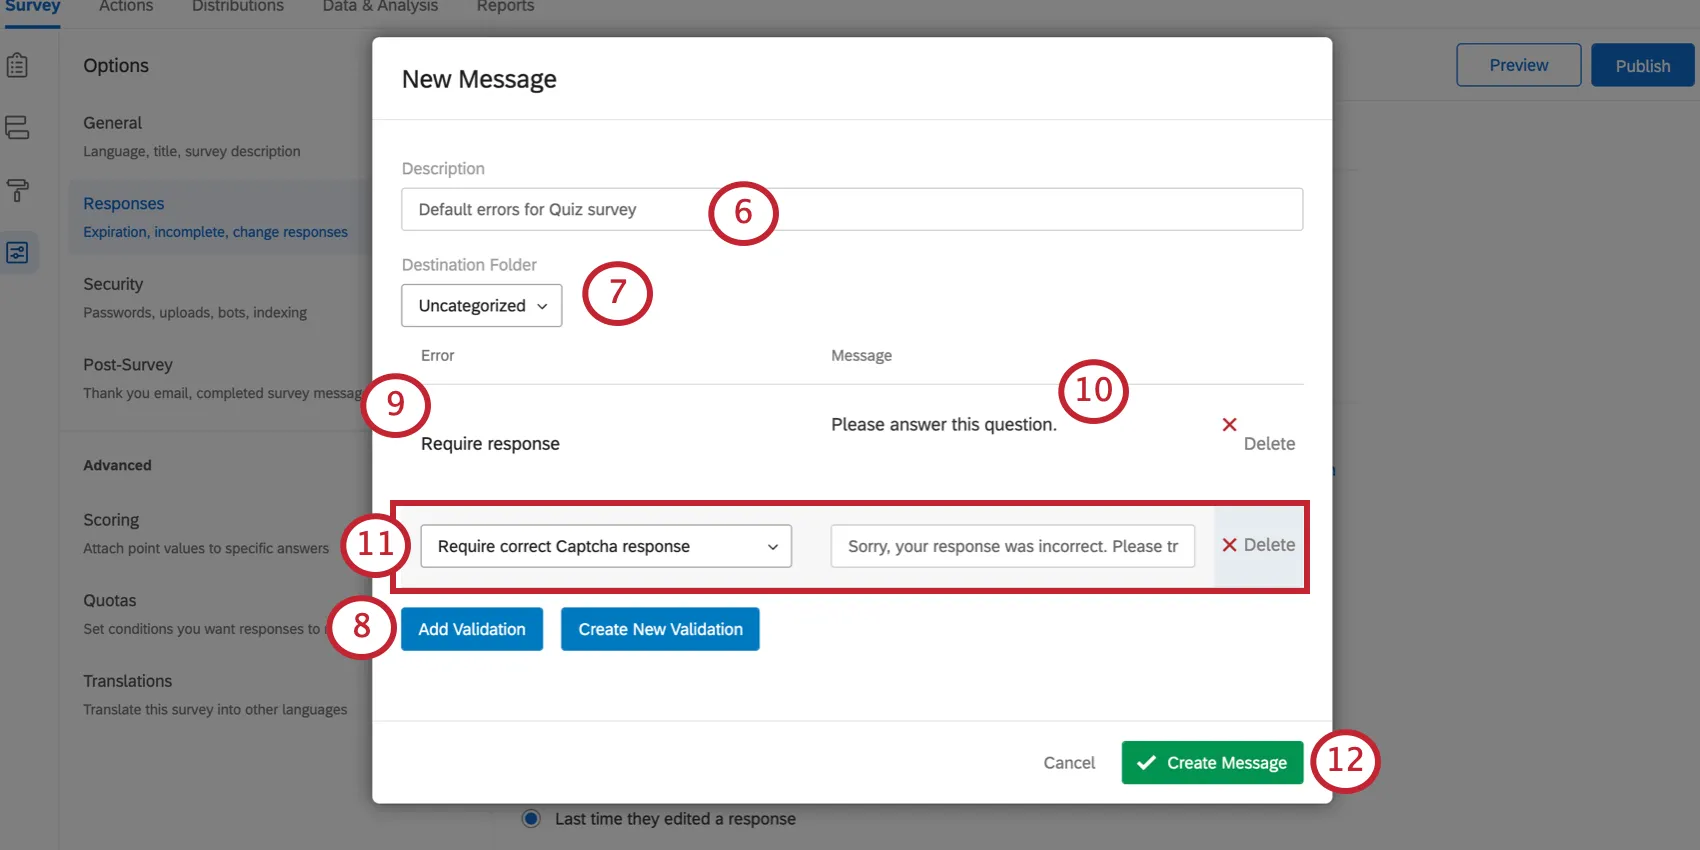The image size is (1700, 850).
Task: Select the 'Last time they edited a response' radio button
Action: click(532, 819)
